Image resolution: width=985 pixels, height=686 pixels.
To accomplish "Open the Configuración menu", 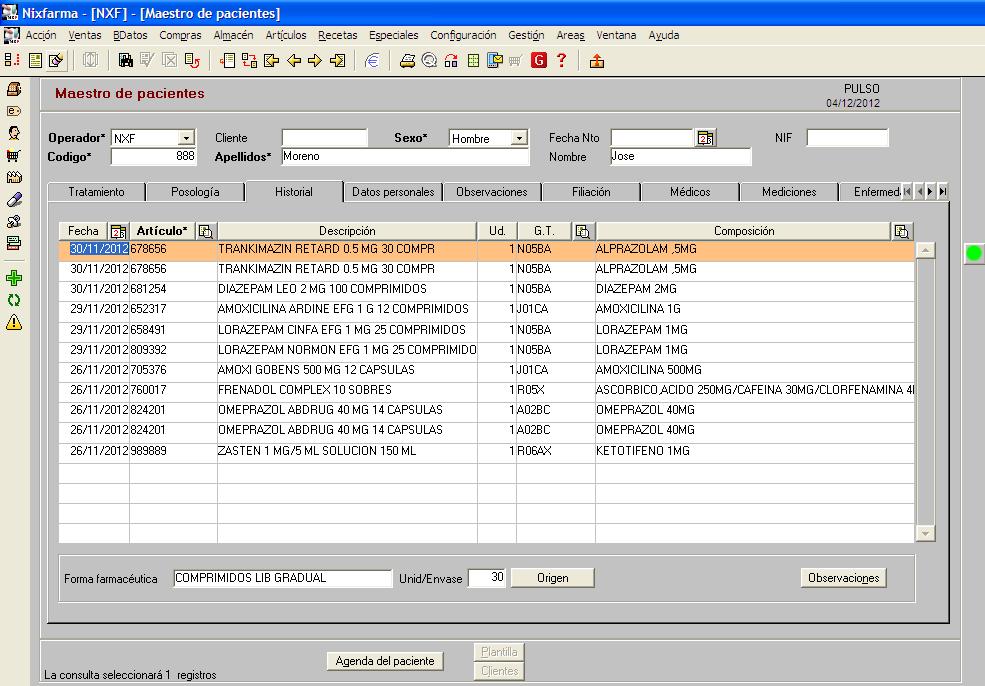I will pos(463,35).
